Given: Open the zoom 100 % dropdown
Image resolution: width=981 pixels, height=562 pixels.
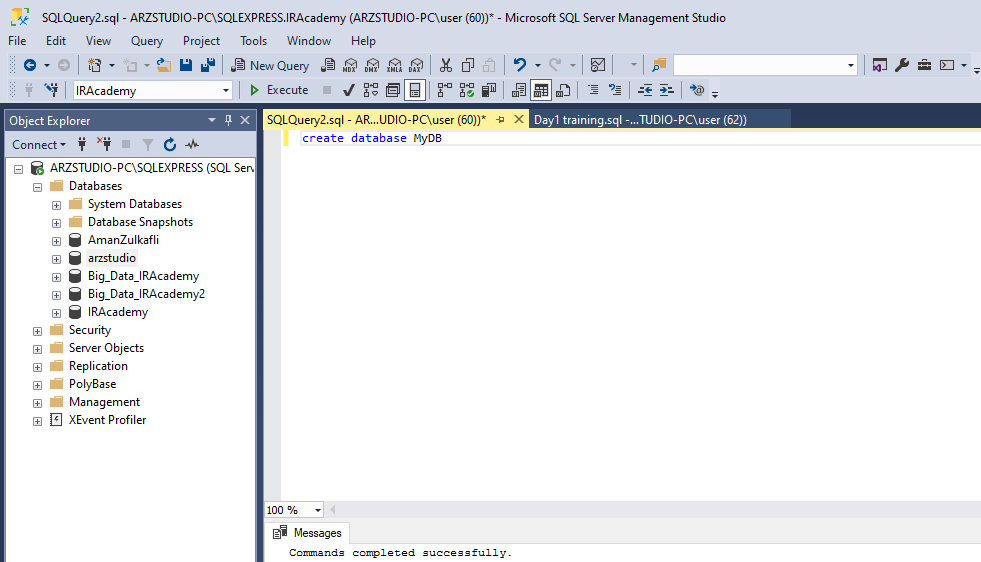Looking at the screenshot, I should [317, 510].
